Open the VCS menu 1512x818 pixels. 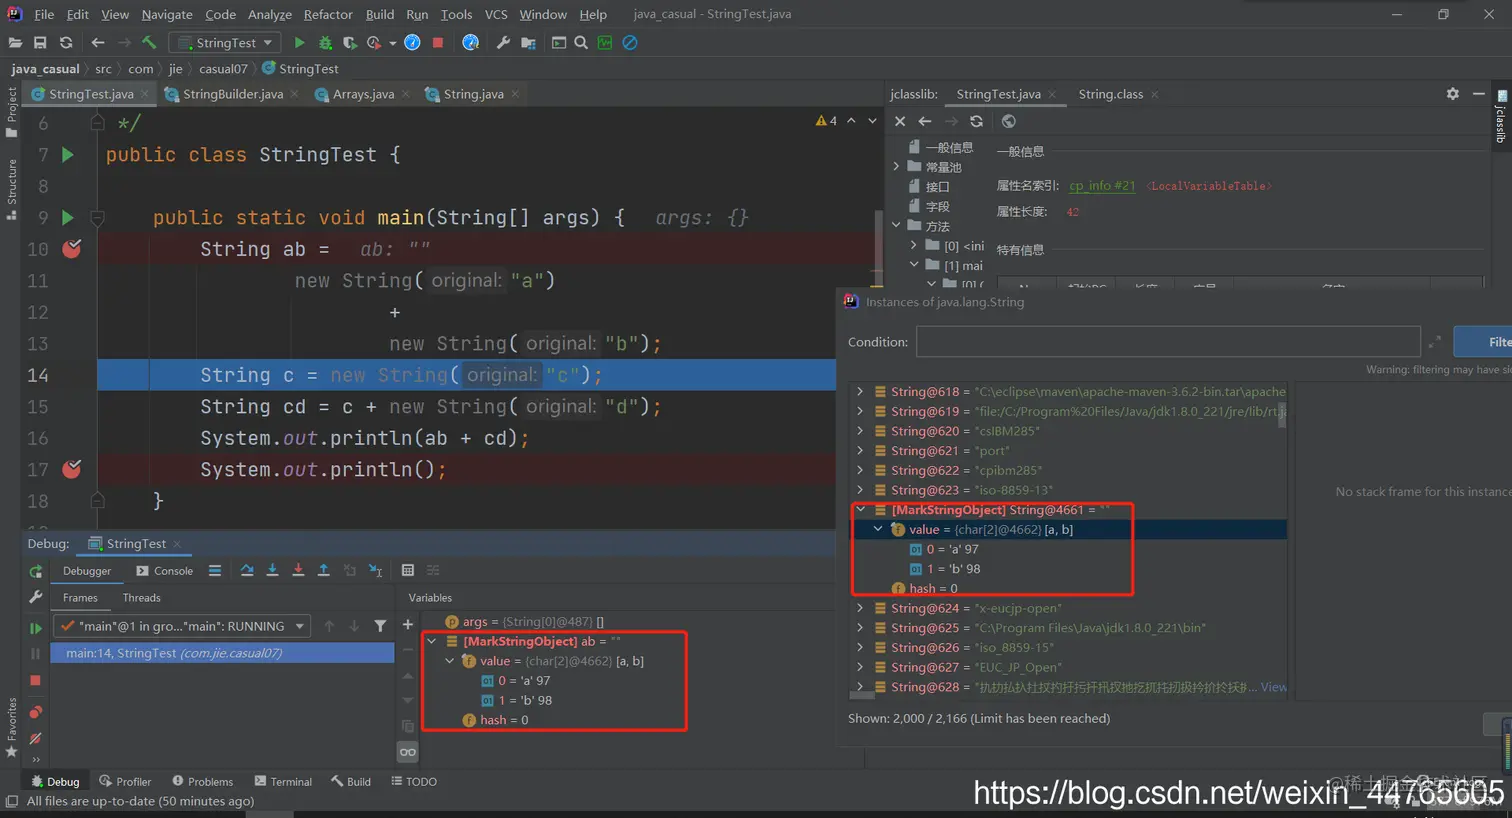(x=496, y=14)
